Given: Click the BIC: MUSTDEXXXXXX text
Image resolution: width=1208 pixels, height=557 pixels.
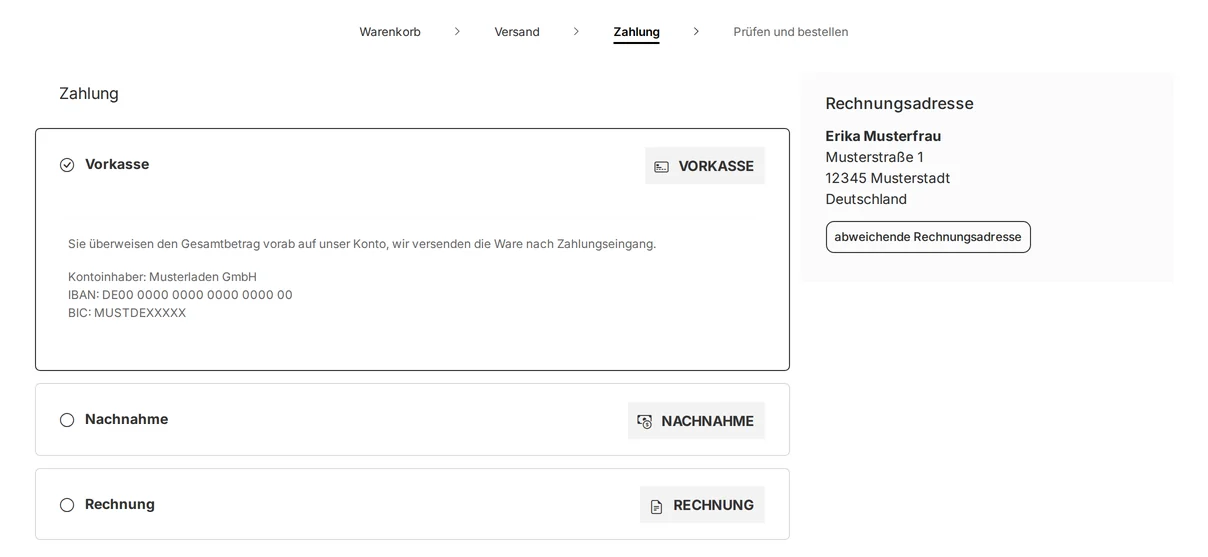Looking at the screenshot, I should pos(127,313).
